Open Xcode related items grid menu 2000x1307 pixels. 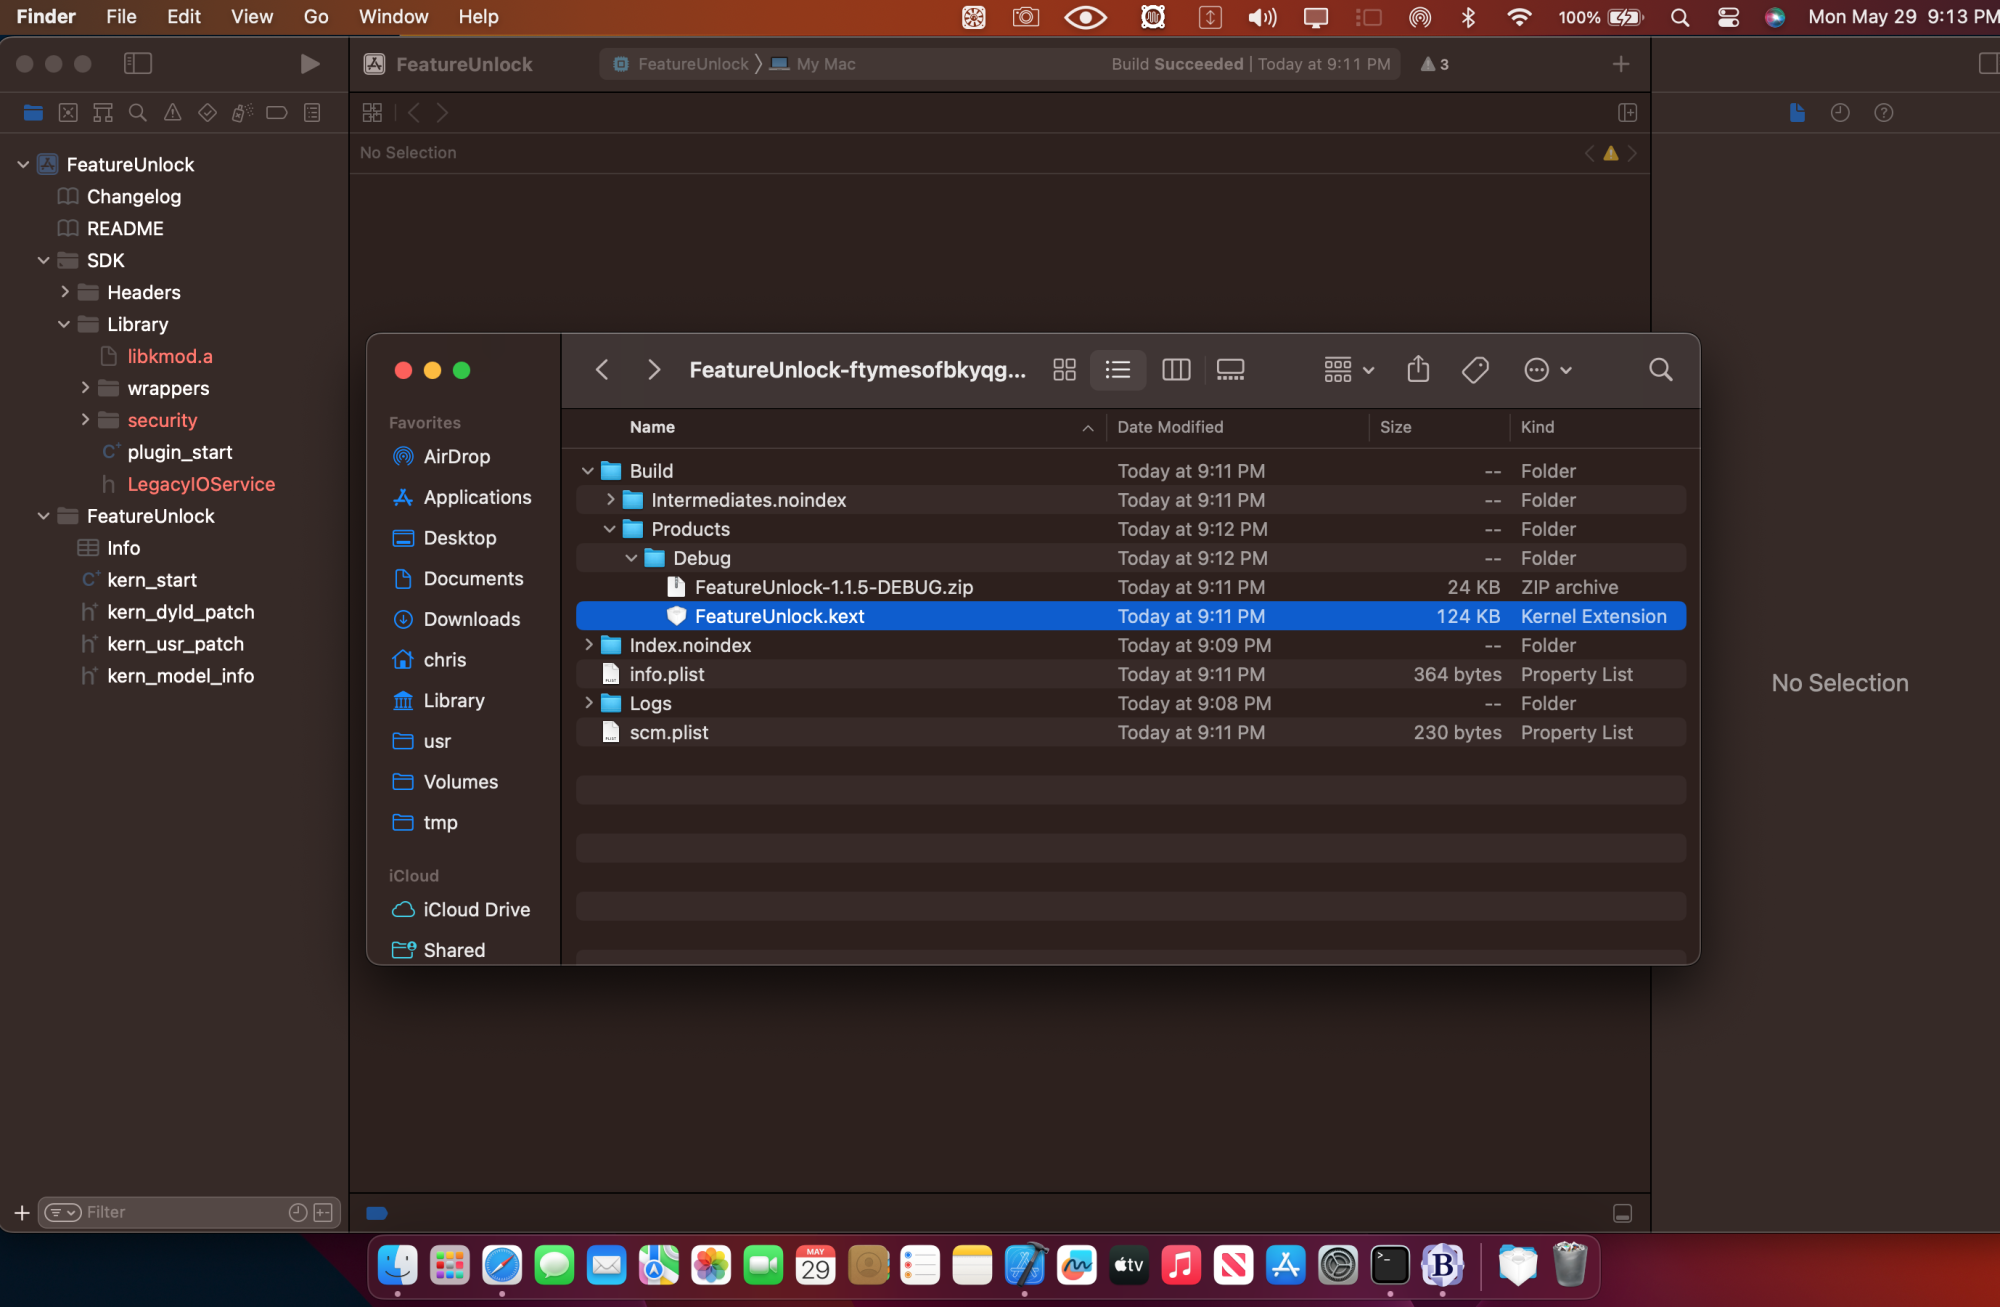coord(372,113)
